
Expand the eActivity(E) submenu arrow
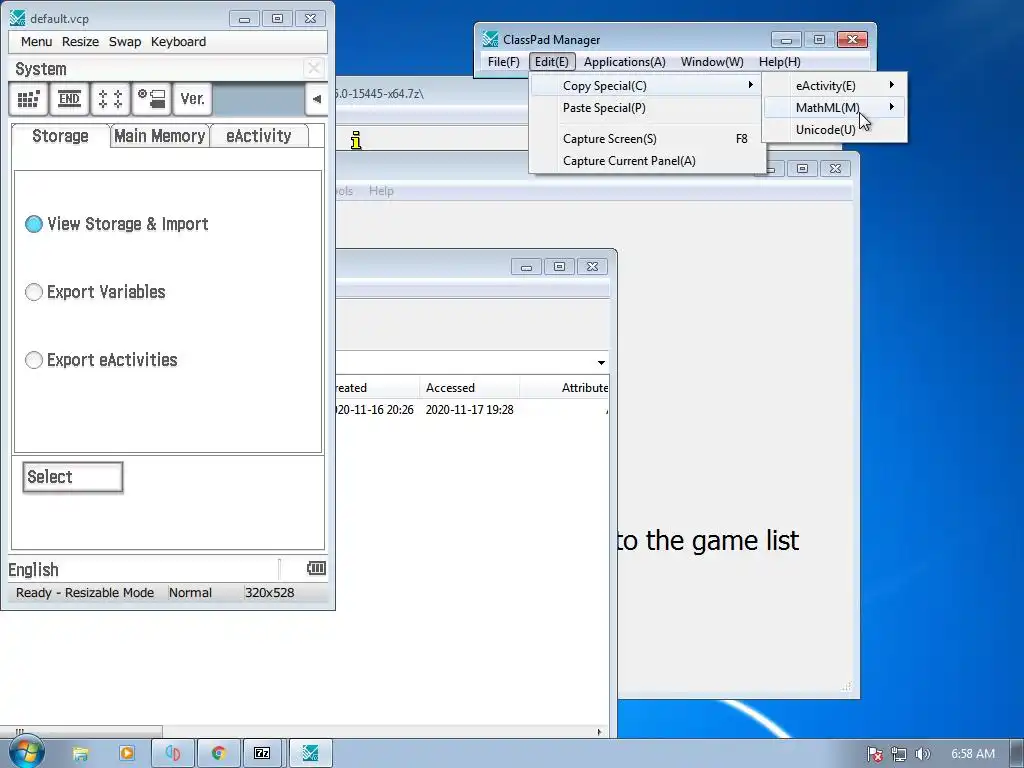tap(891, 85)
